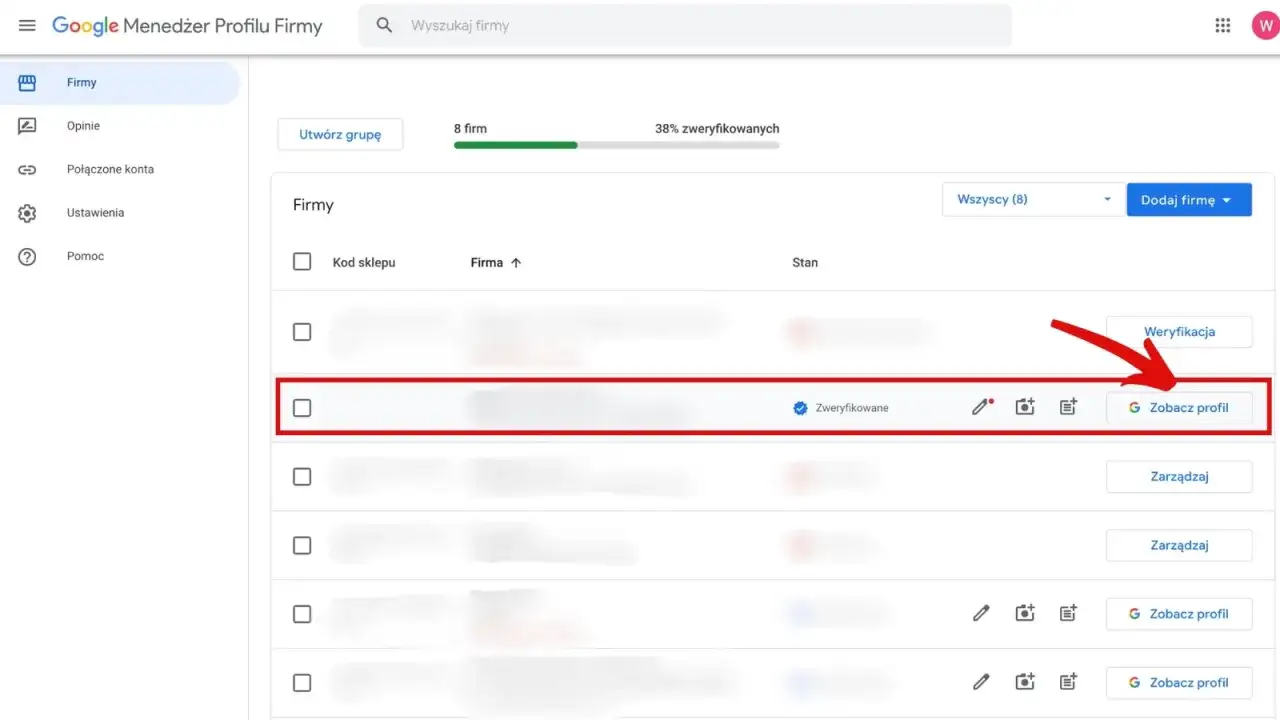Select Firmy in the sidebar
The height and width of the screenshot is (720, 1280).
coord(120,83)
